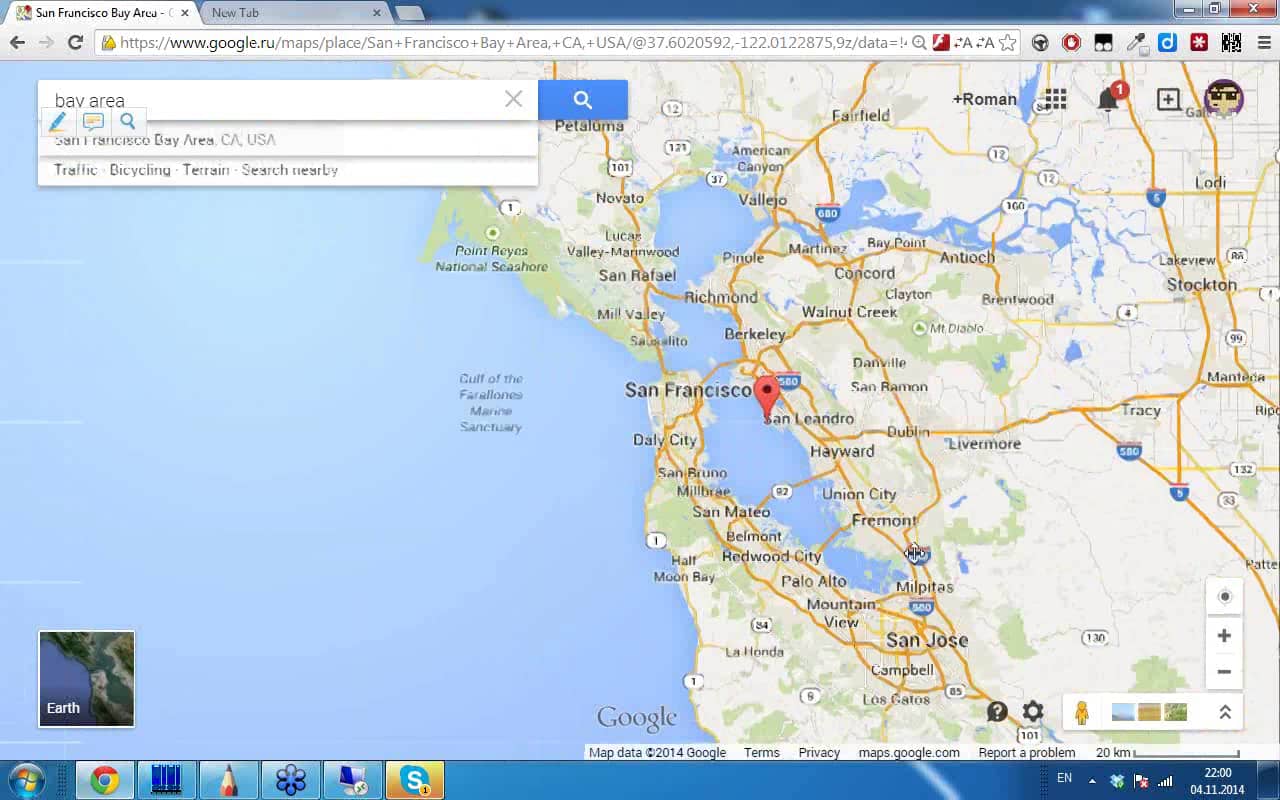The image size is (1280, 800).
Task: Zoom in with the plus button
Action: (1224, 636)
